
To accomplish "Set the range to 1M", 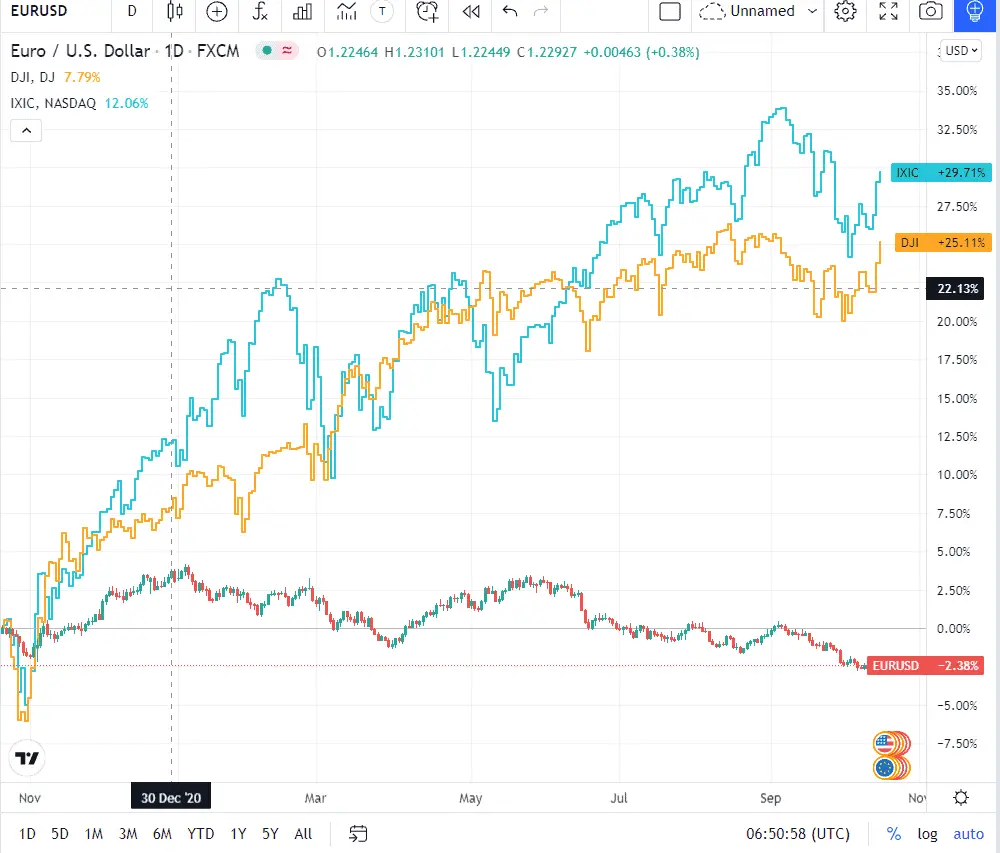I will click(94, 833).
